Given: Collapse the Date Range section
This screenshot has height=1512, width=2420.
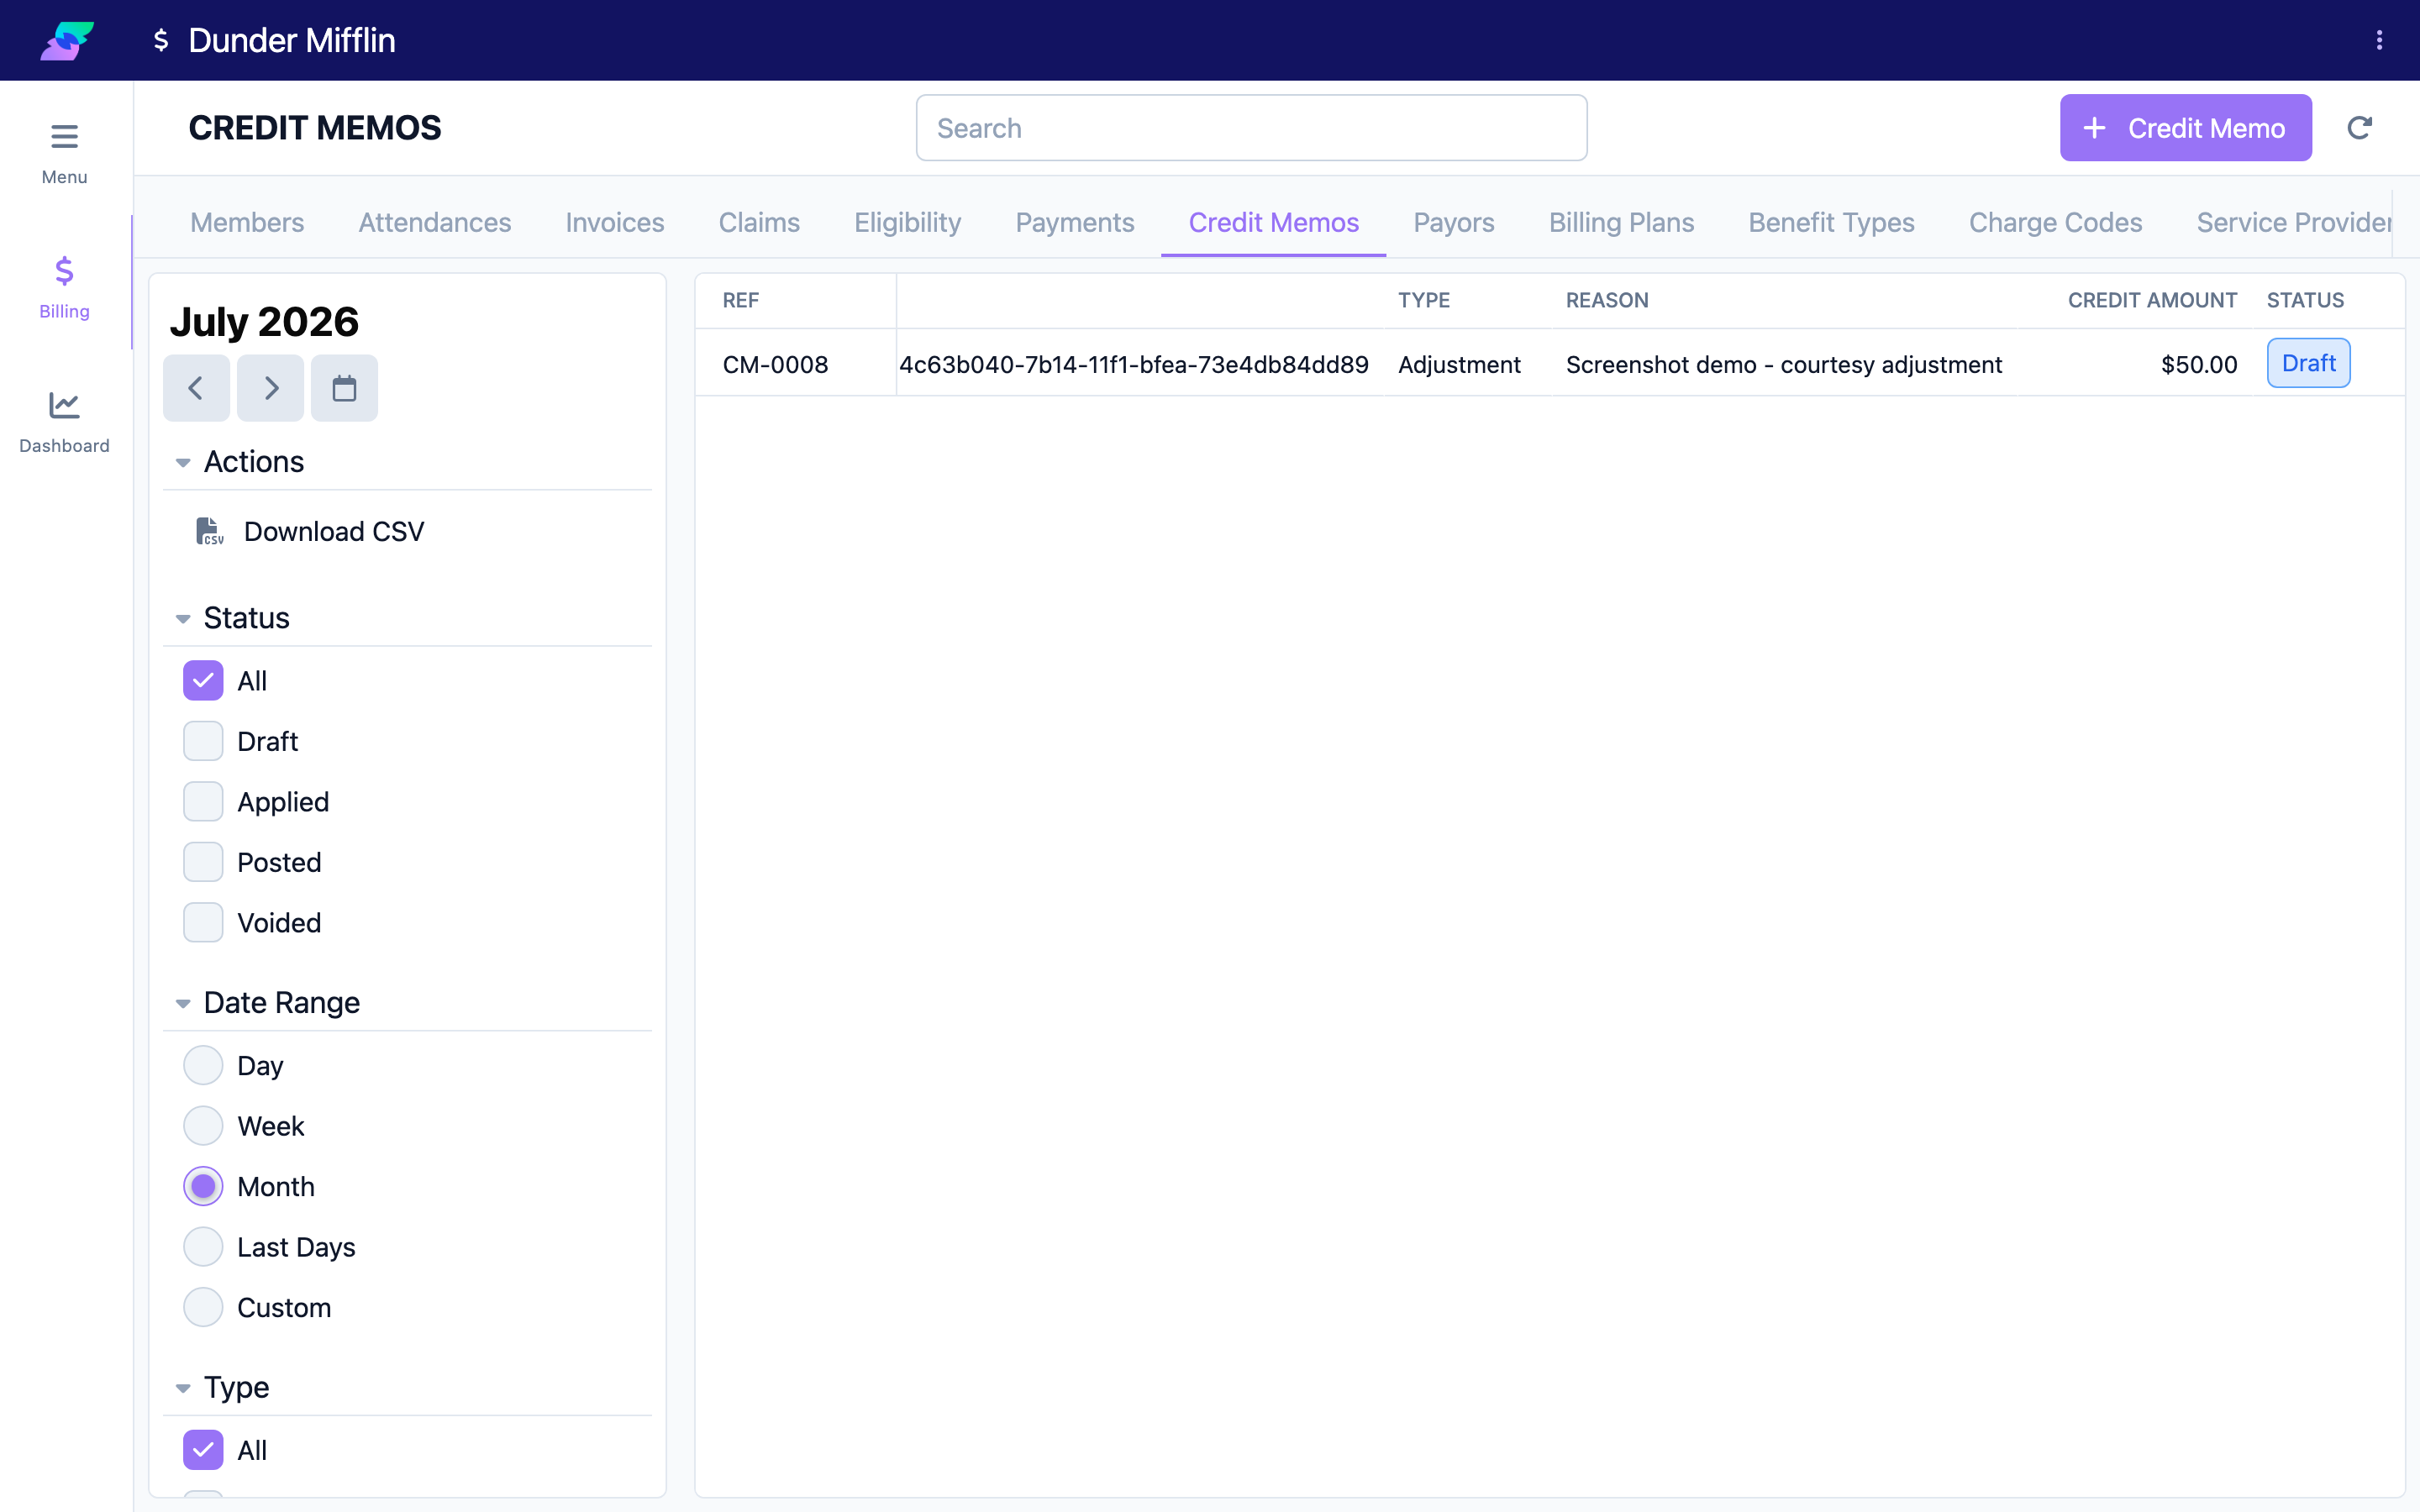Looking at the screenshot, I should (x=183, y=1003).
